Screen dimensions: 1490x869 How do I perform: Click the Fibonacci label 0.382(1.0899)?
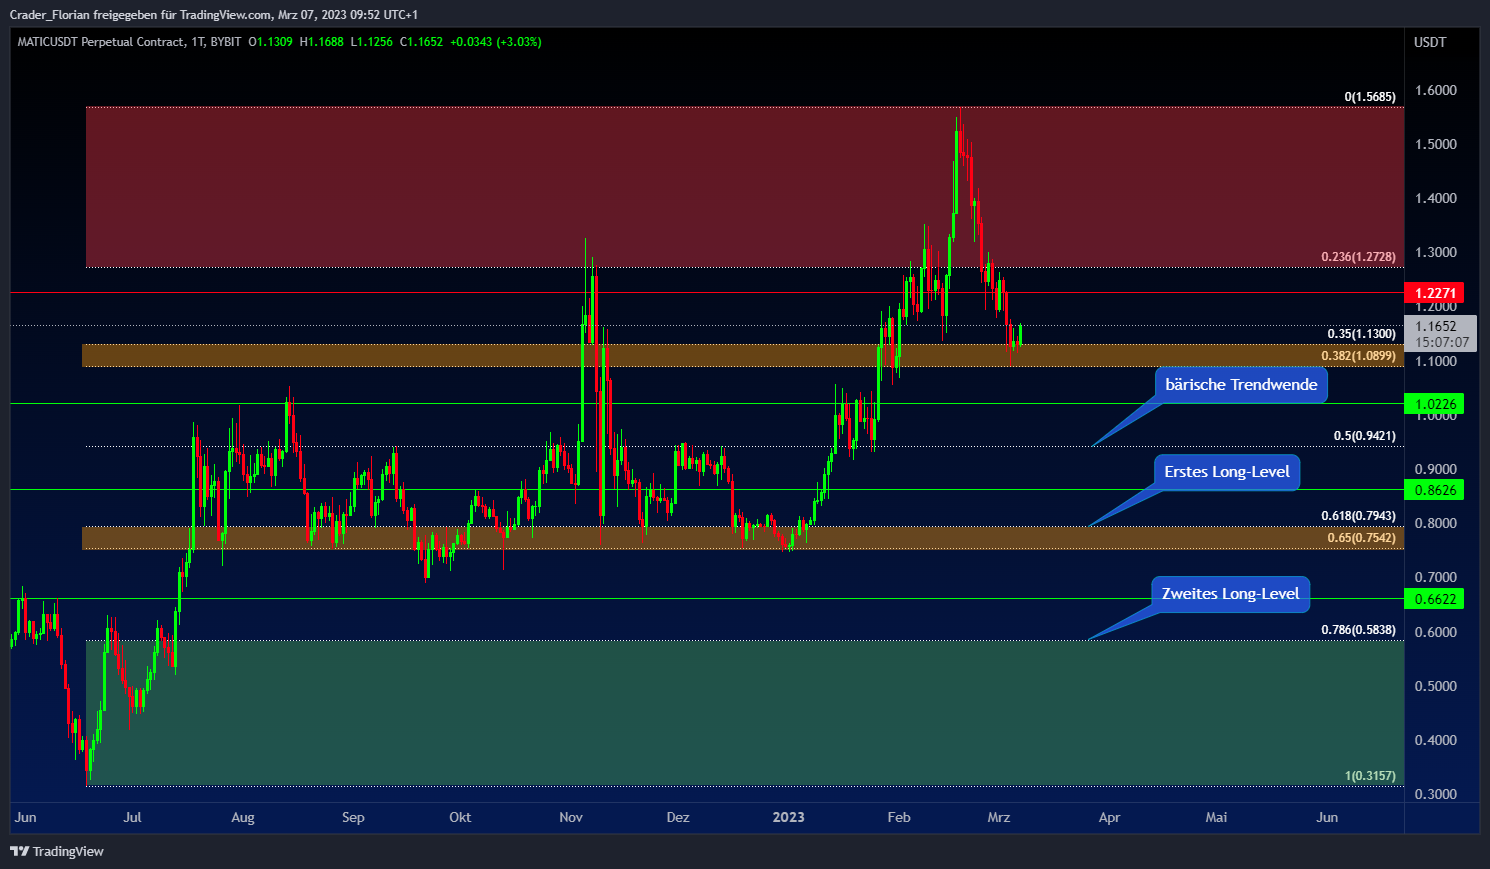1358,356
